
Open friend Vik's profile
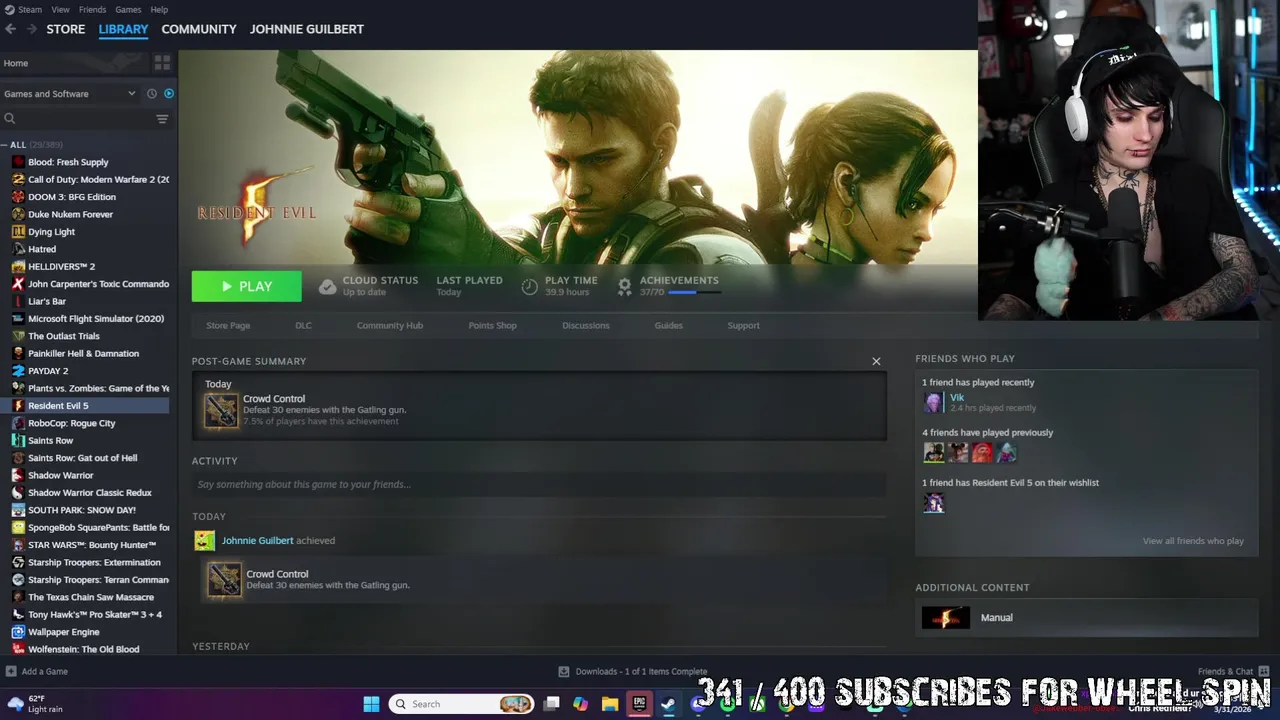(957, 397)
